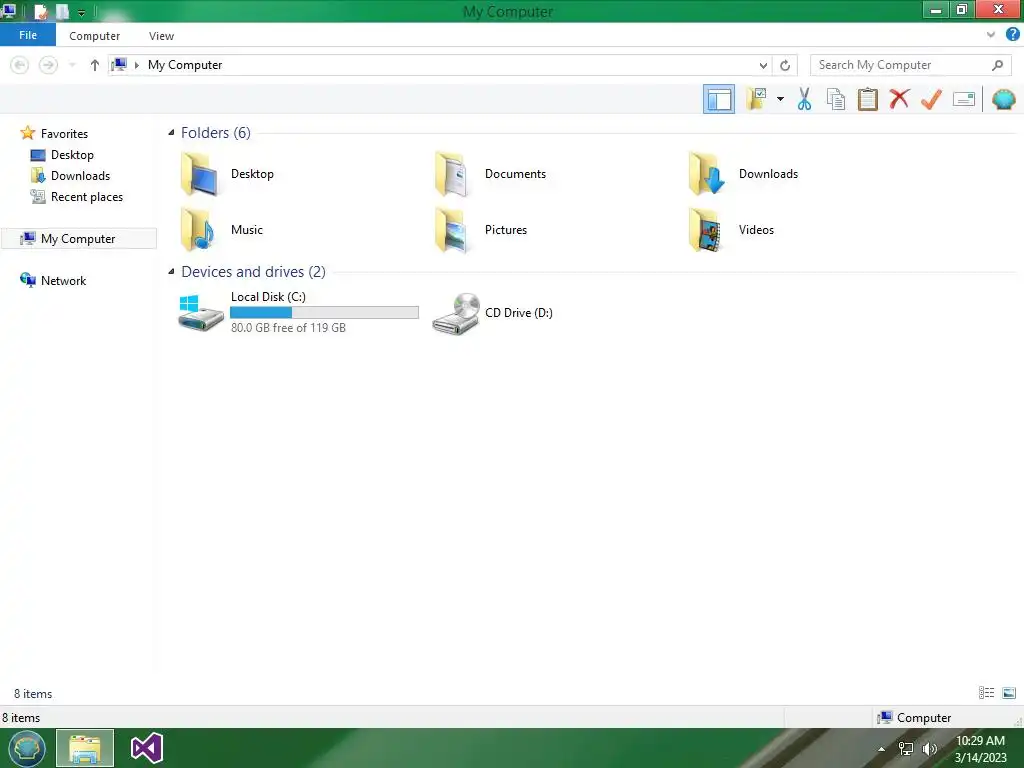Click the Back navigation arrow
The width and height of the screenshot is (1024, 768).
(x=20, y=65)
